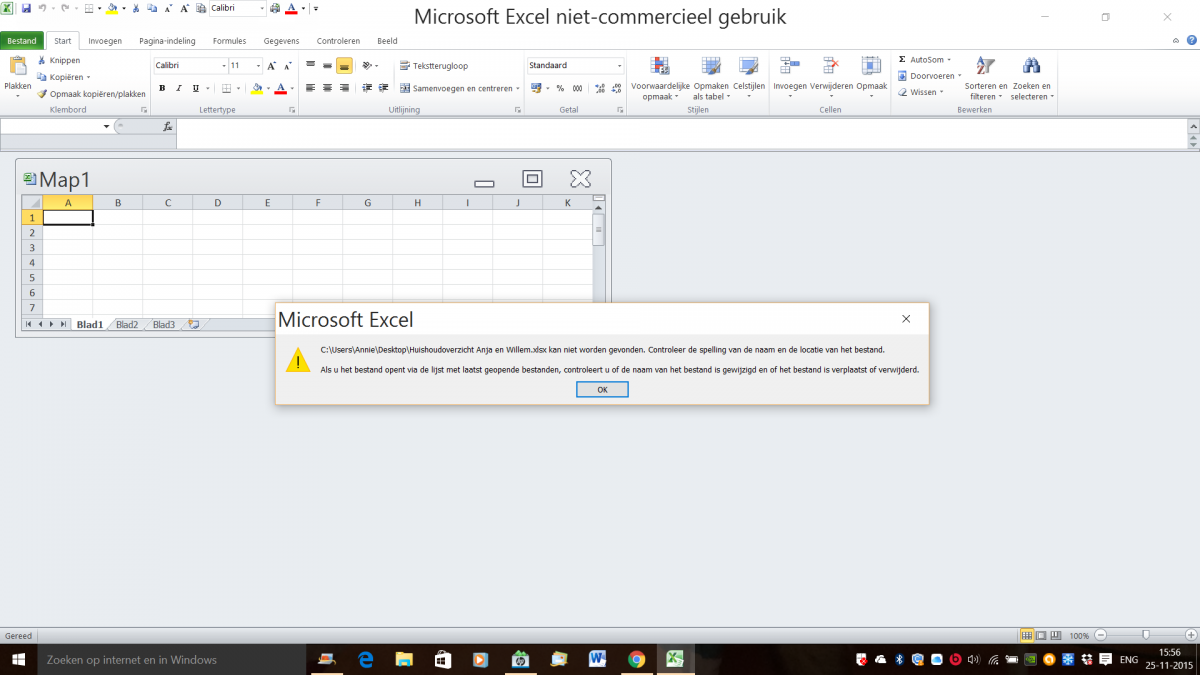Click the ribbon fill color bucket

257,88
